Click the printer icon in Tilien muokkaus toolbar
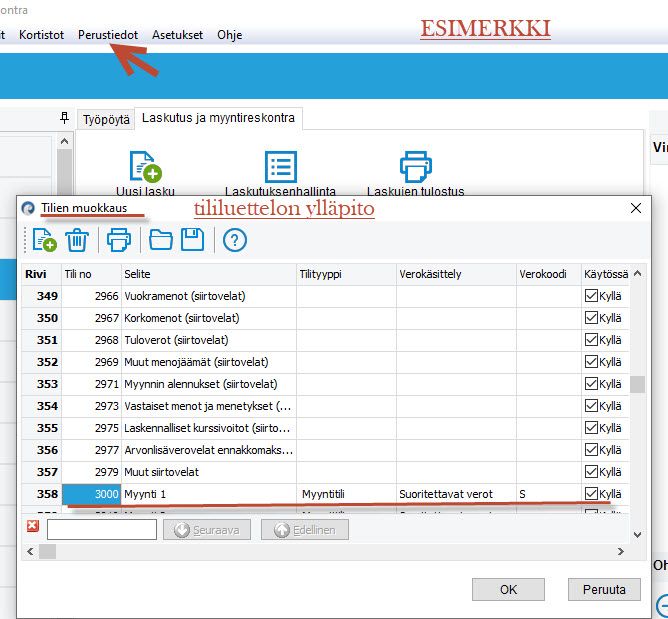This screenshot has width=668, height=619. [118, 240]
